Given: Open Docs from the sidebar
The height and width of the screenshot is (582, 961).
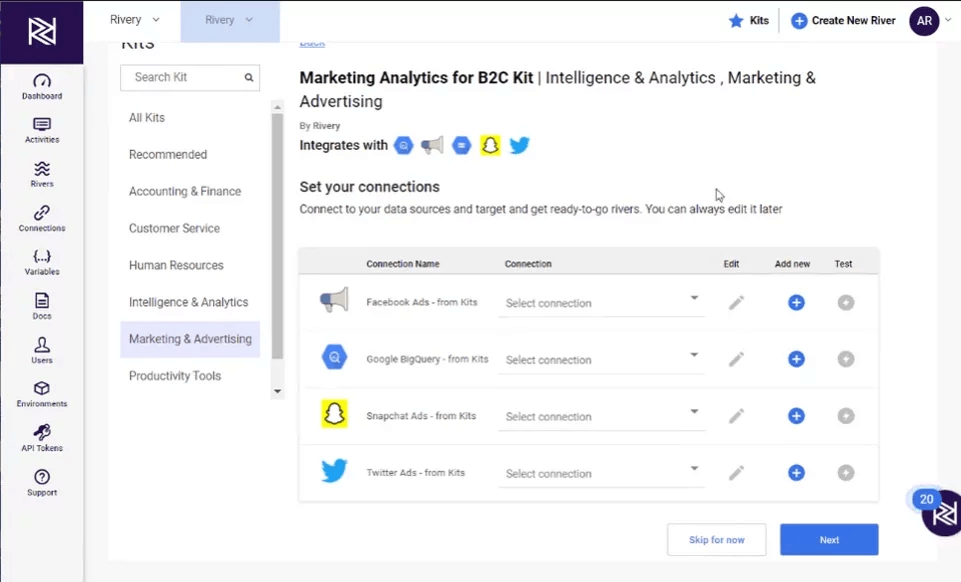Looking at the screenshot, I should tap(42, 306).
